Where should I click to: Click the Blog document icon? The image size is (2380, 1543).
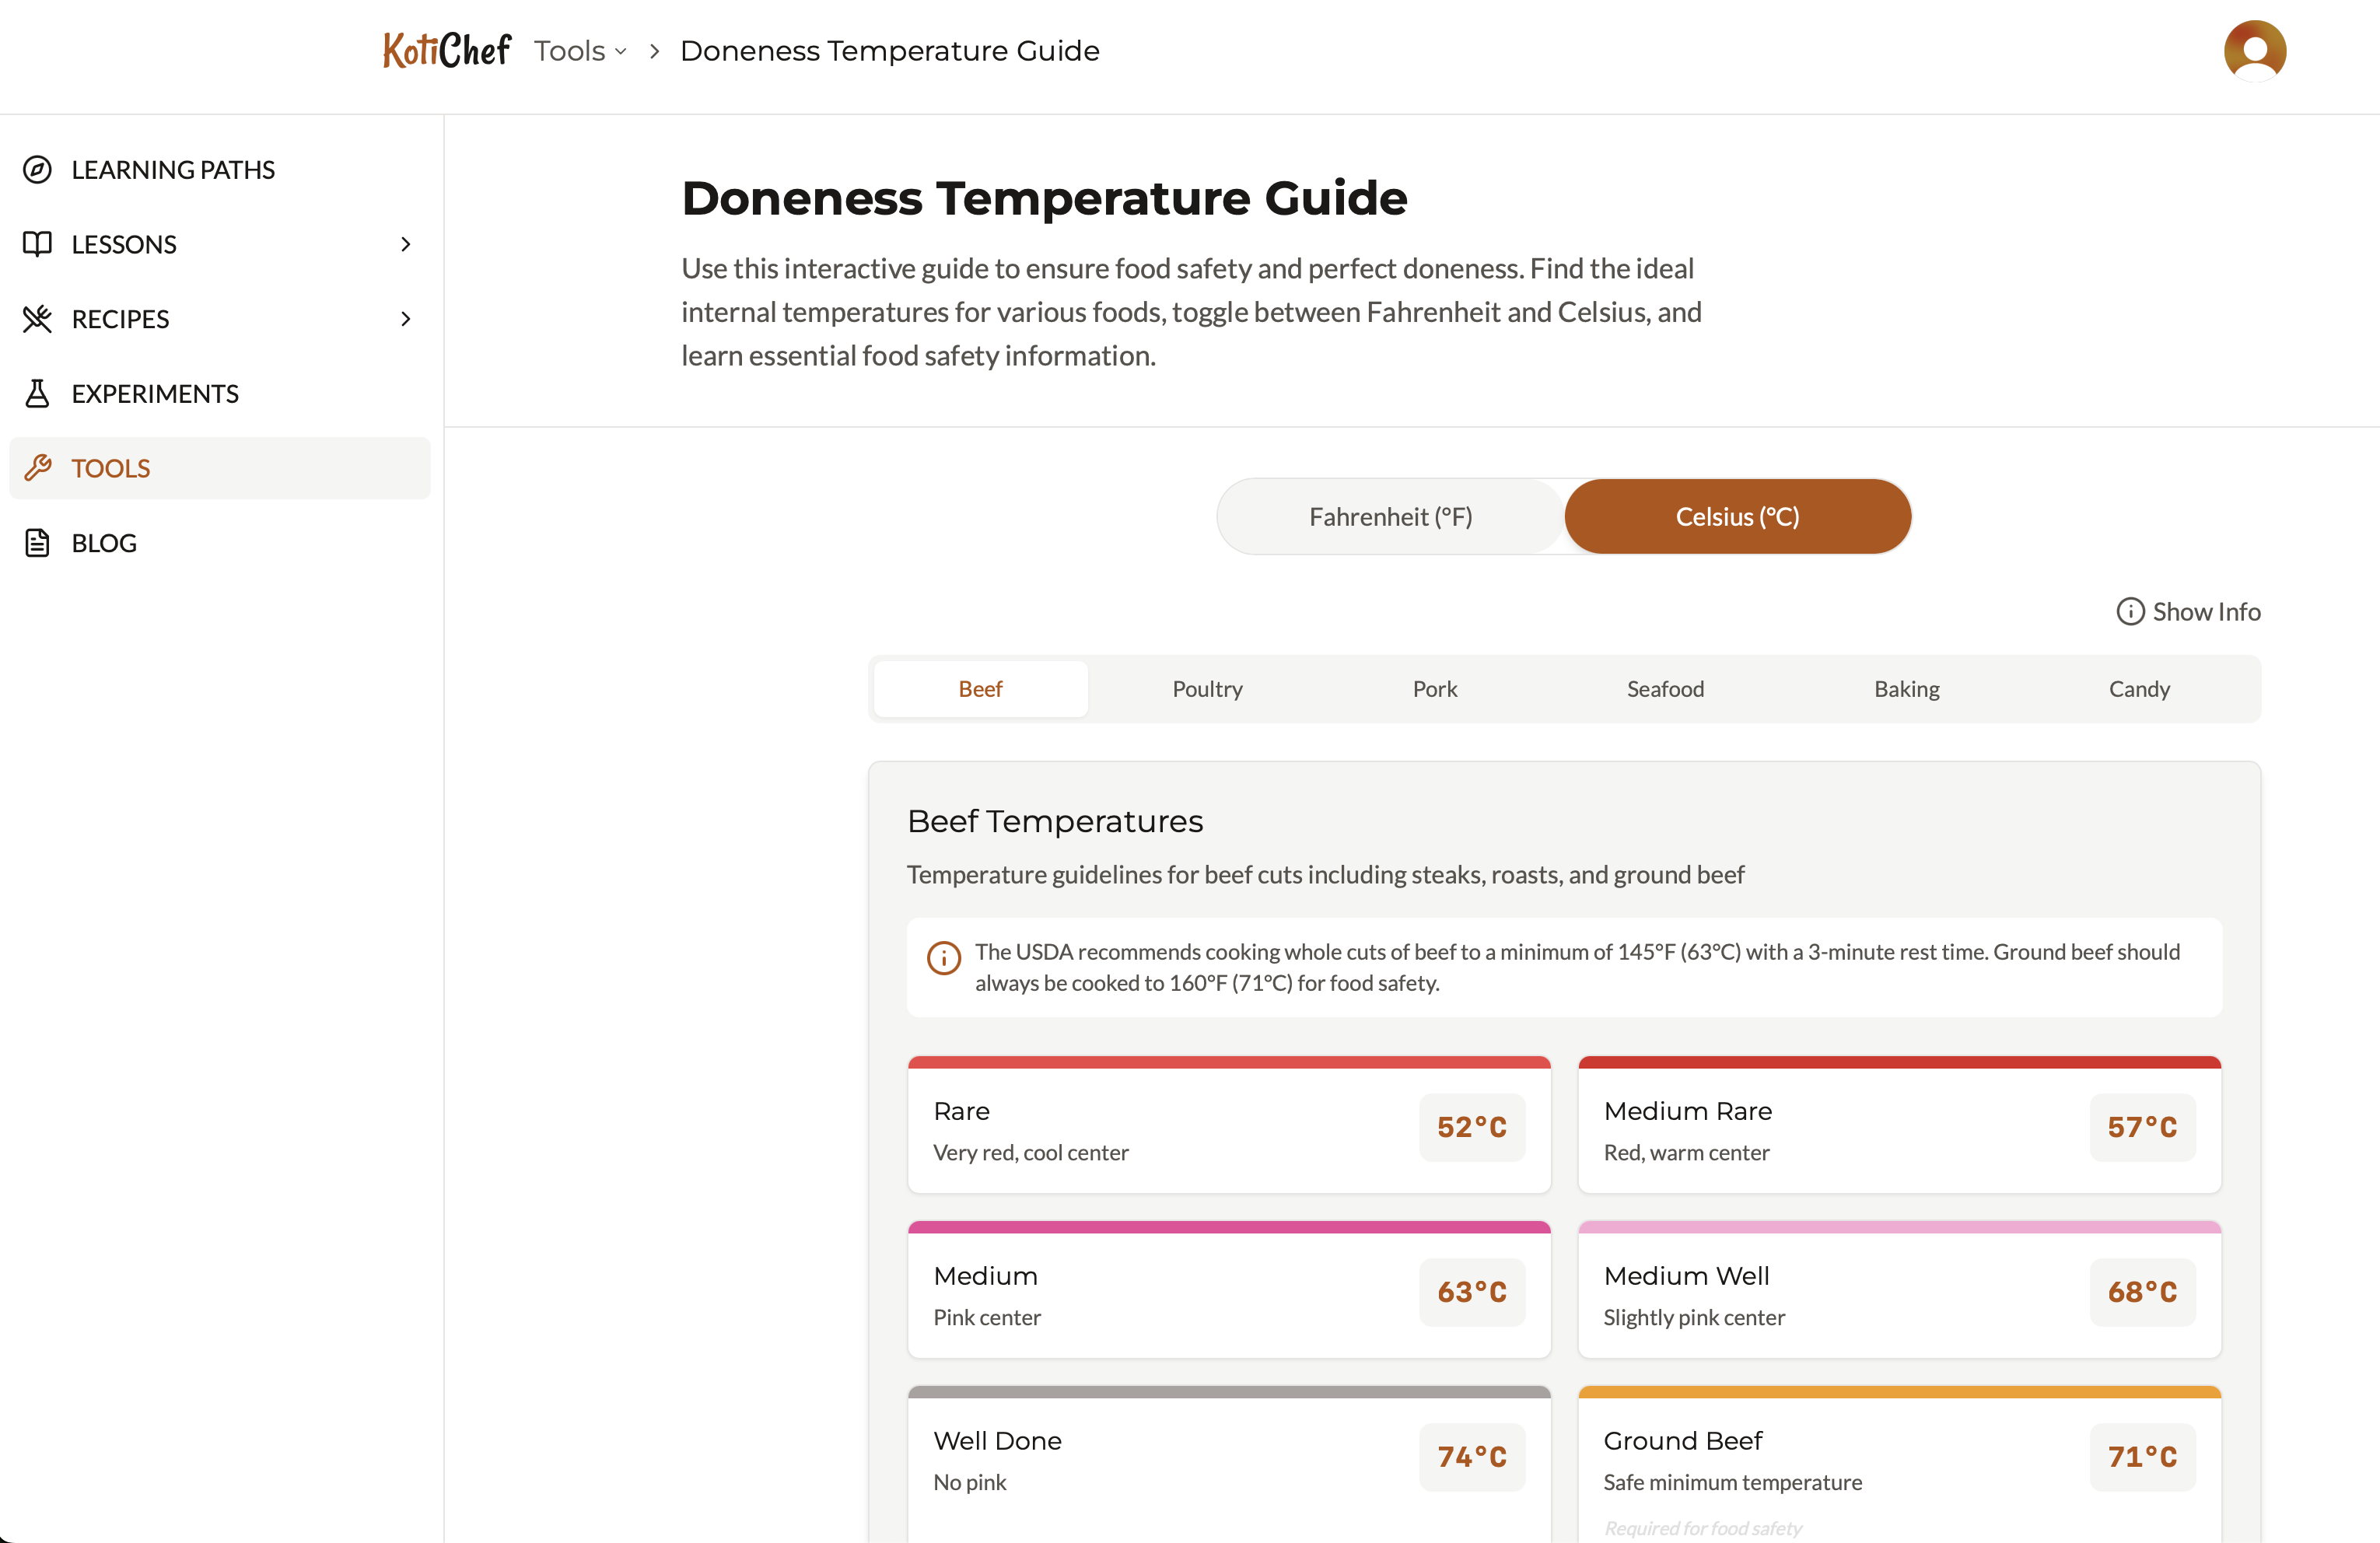pos(37,543)
